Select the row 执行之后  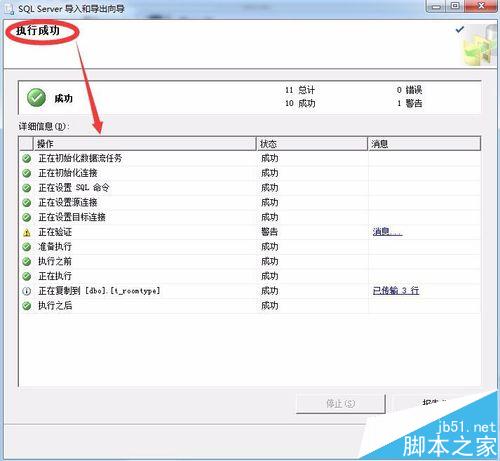pyautogui.click(x=250, y=306)
